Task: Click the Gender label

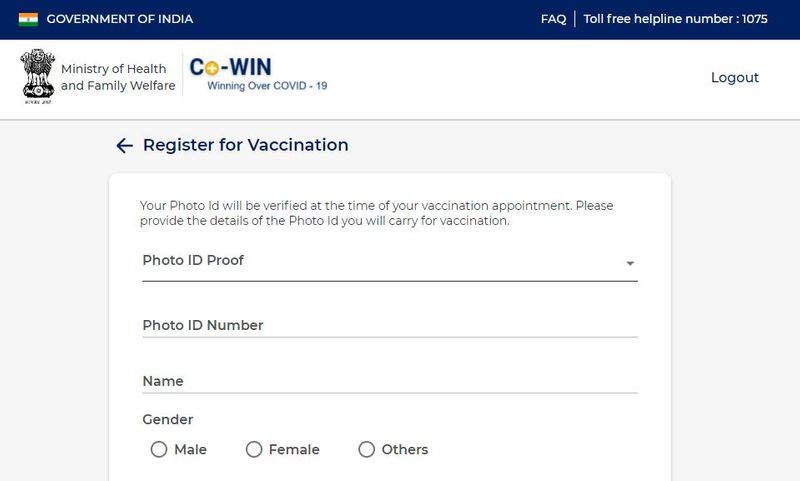Action: [168, 419]
